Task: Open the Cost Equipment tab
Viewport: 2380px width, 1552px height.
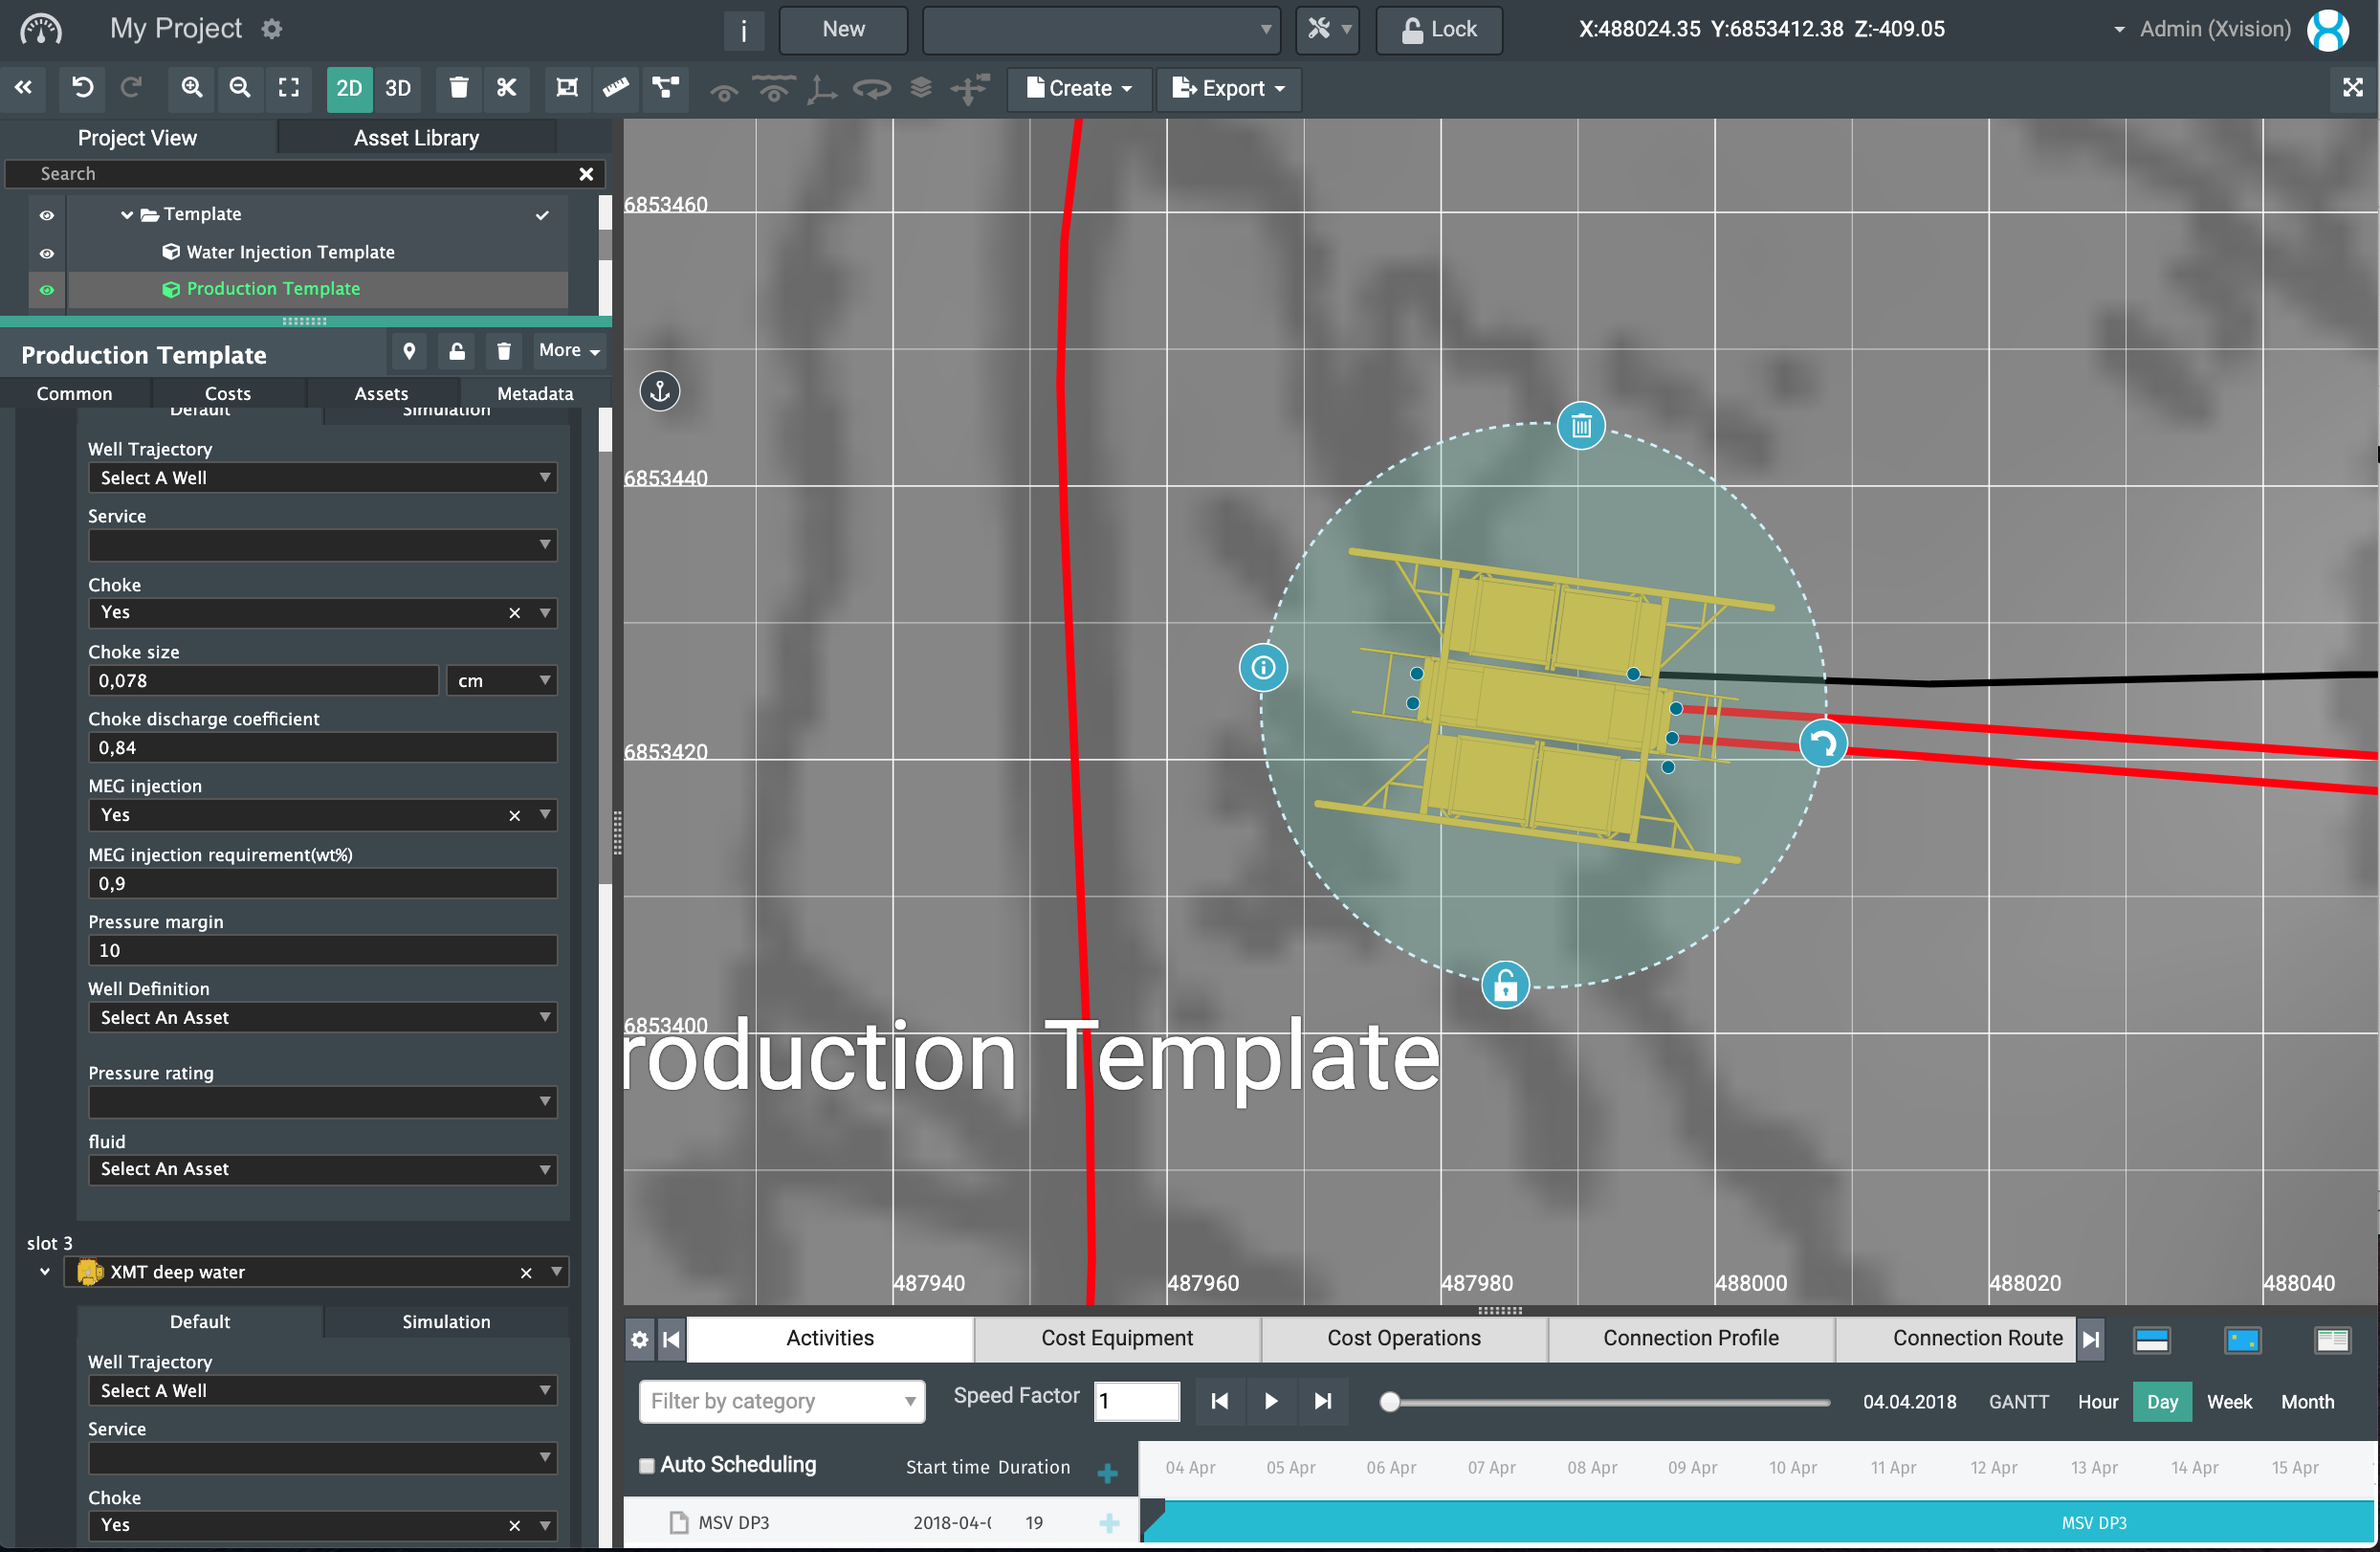Action: point(1116,1338)
